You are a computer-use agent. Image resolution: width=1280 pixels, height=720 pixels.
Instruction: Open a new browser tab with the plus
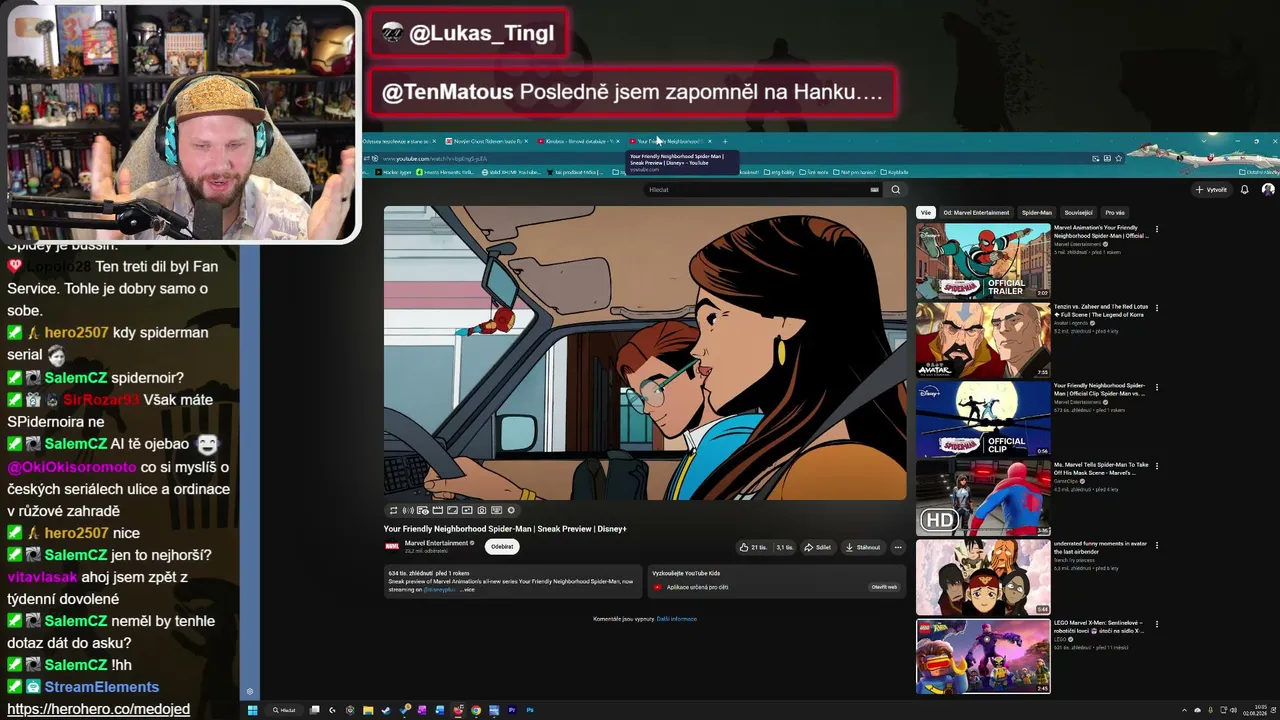tap(725, 141)
